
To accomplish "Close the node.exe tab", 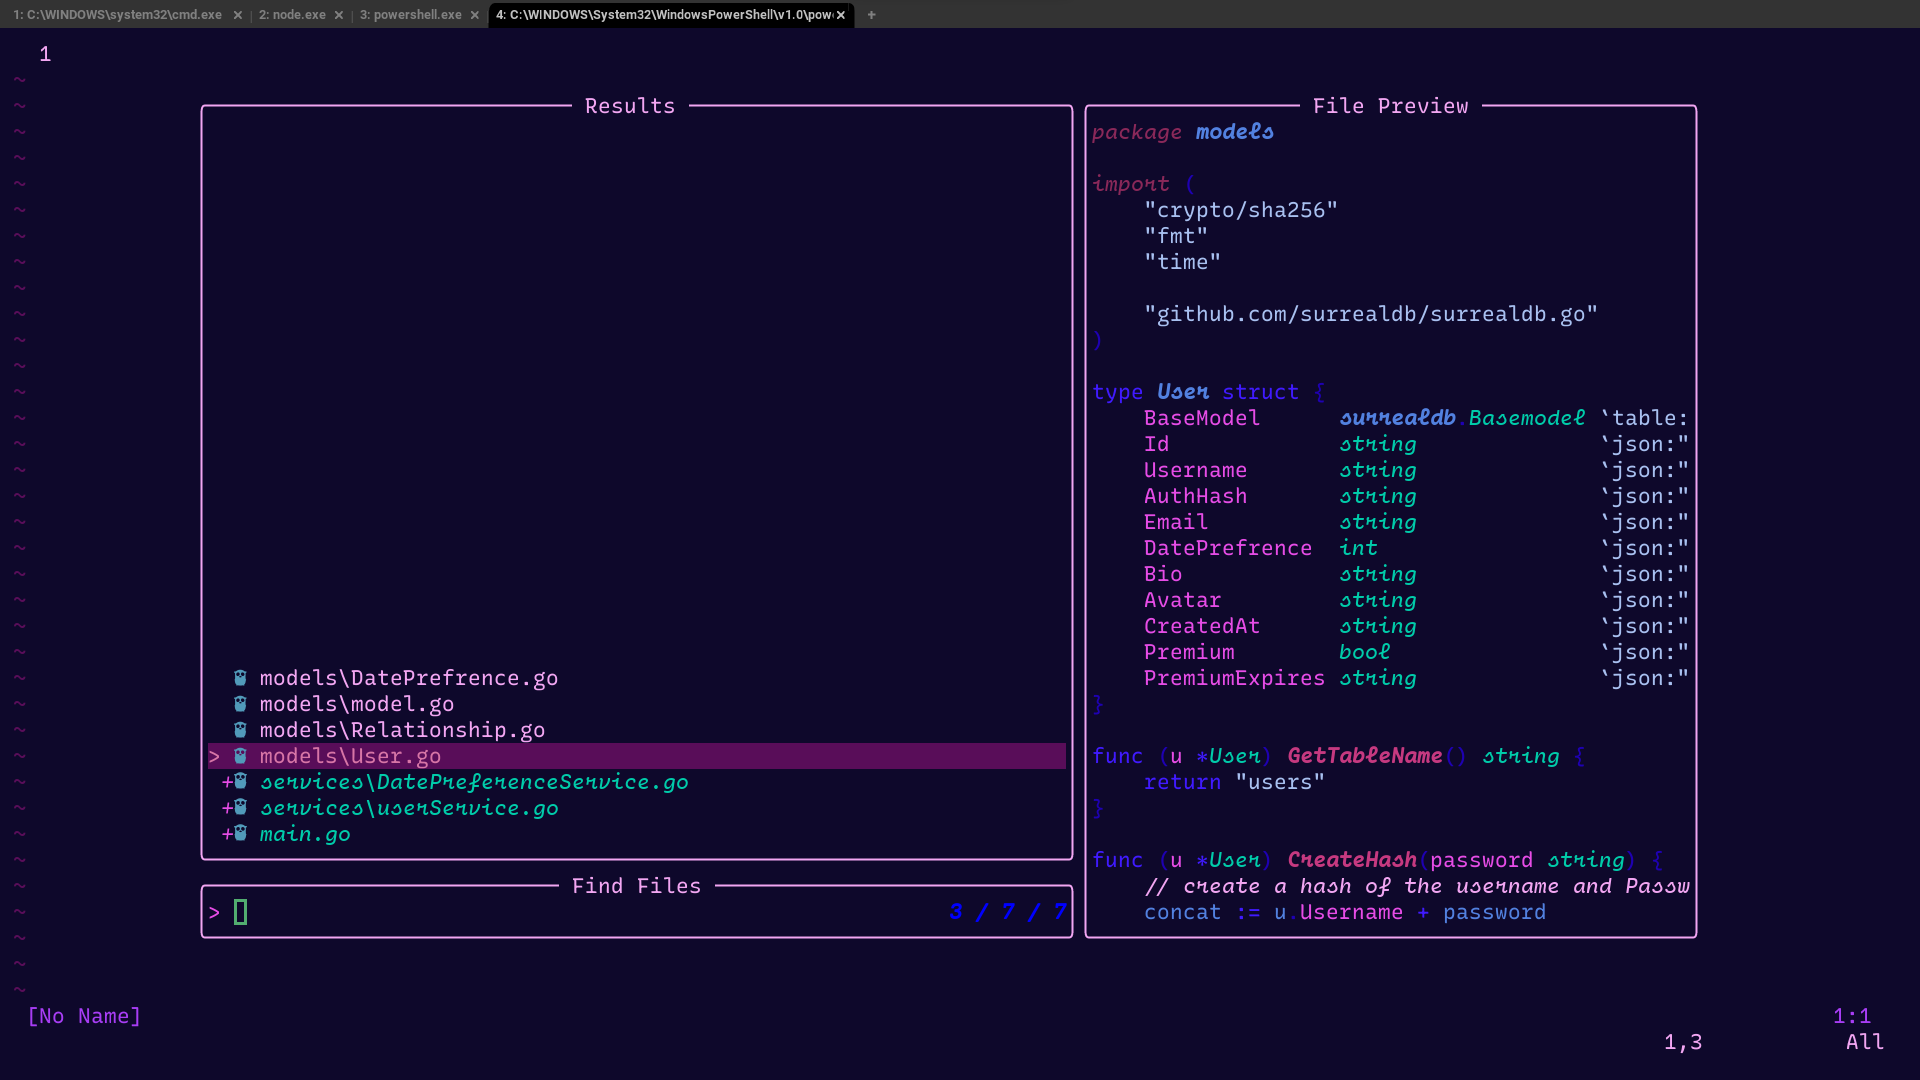I will coord(339,15).
